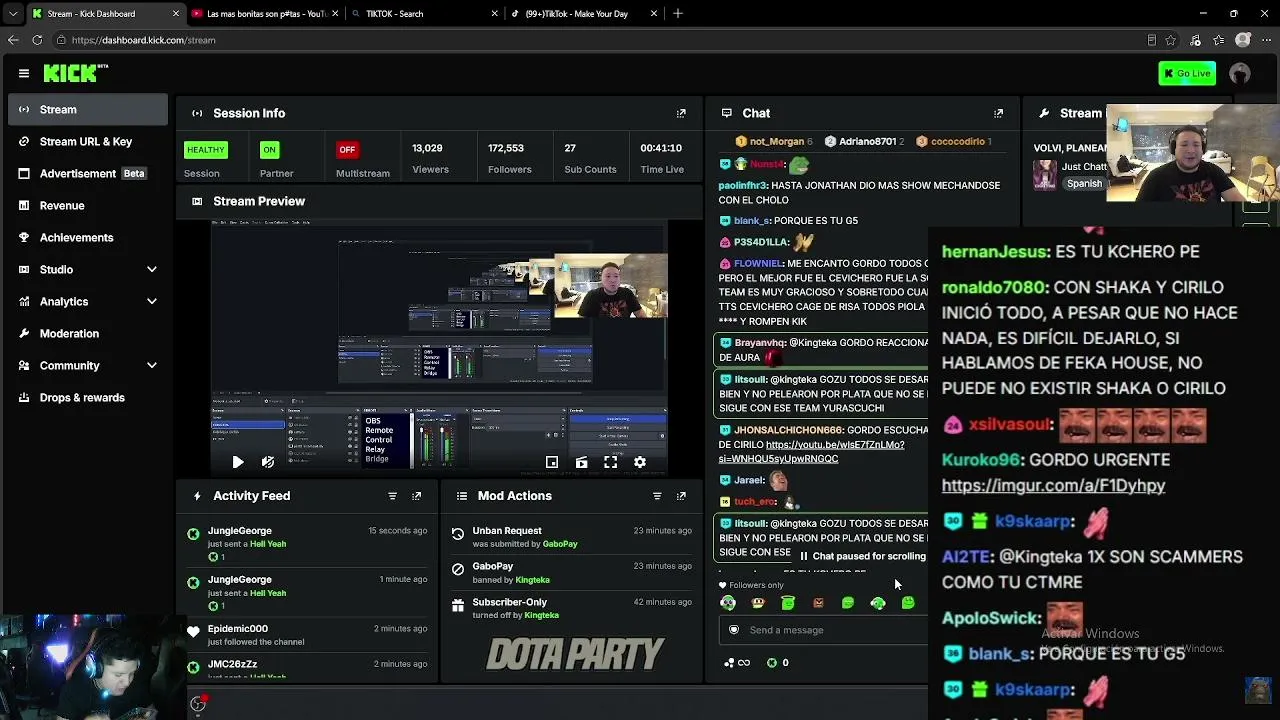Open Kingteka link in GaboPay ban entry
This screenshot has width=1280, height=720.
tap(533, 580)
